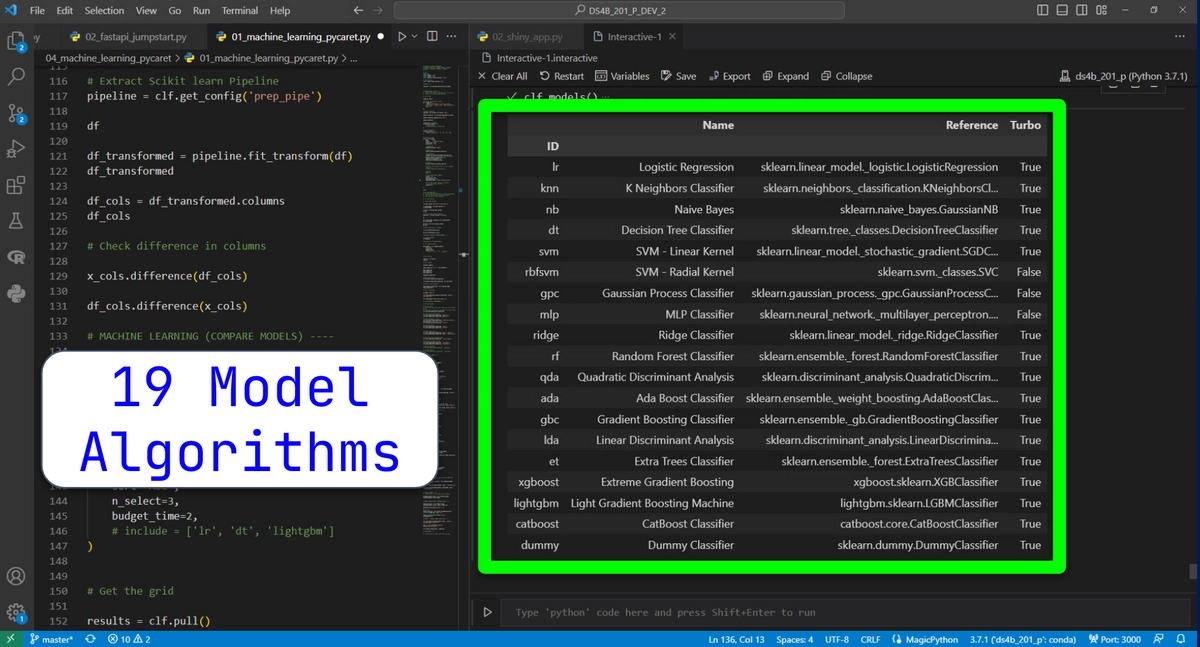The image size is (1200, 647).
Task: Open the Variables viewer
Action: coord(622,76)
